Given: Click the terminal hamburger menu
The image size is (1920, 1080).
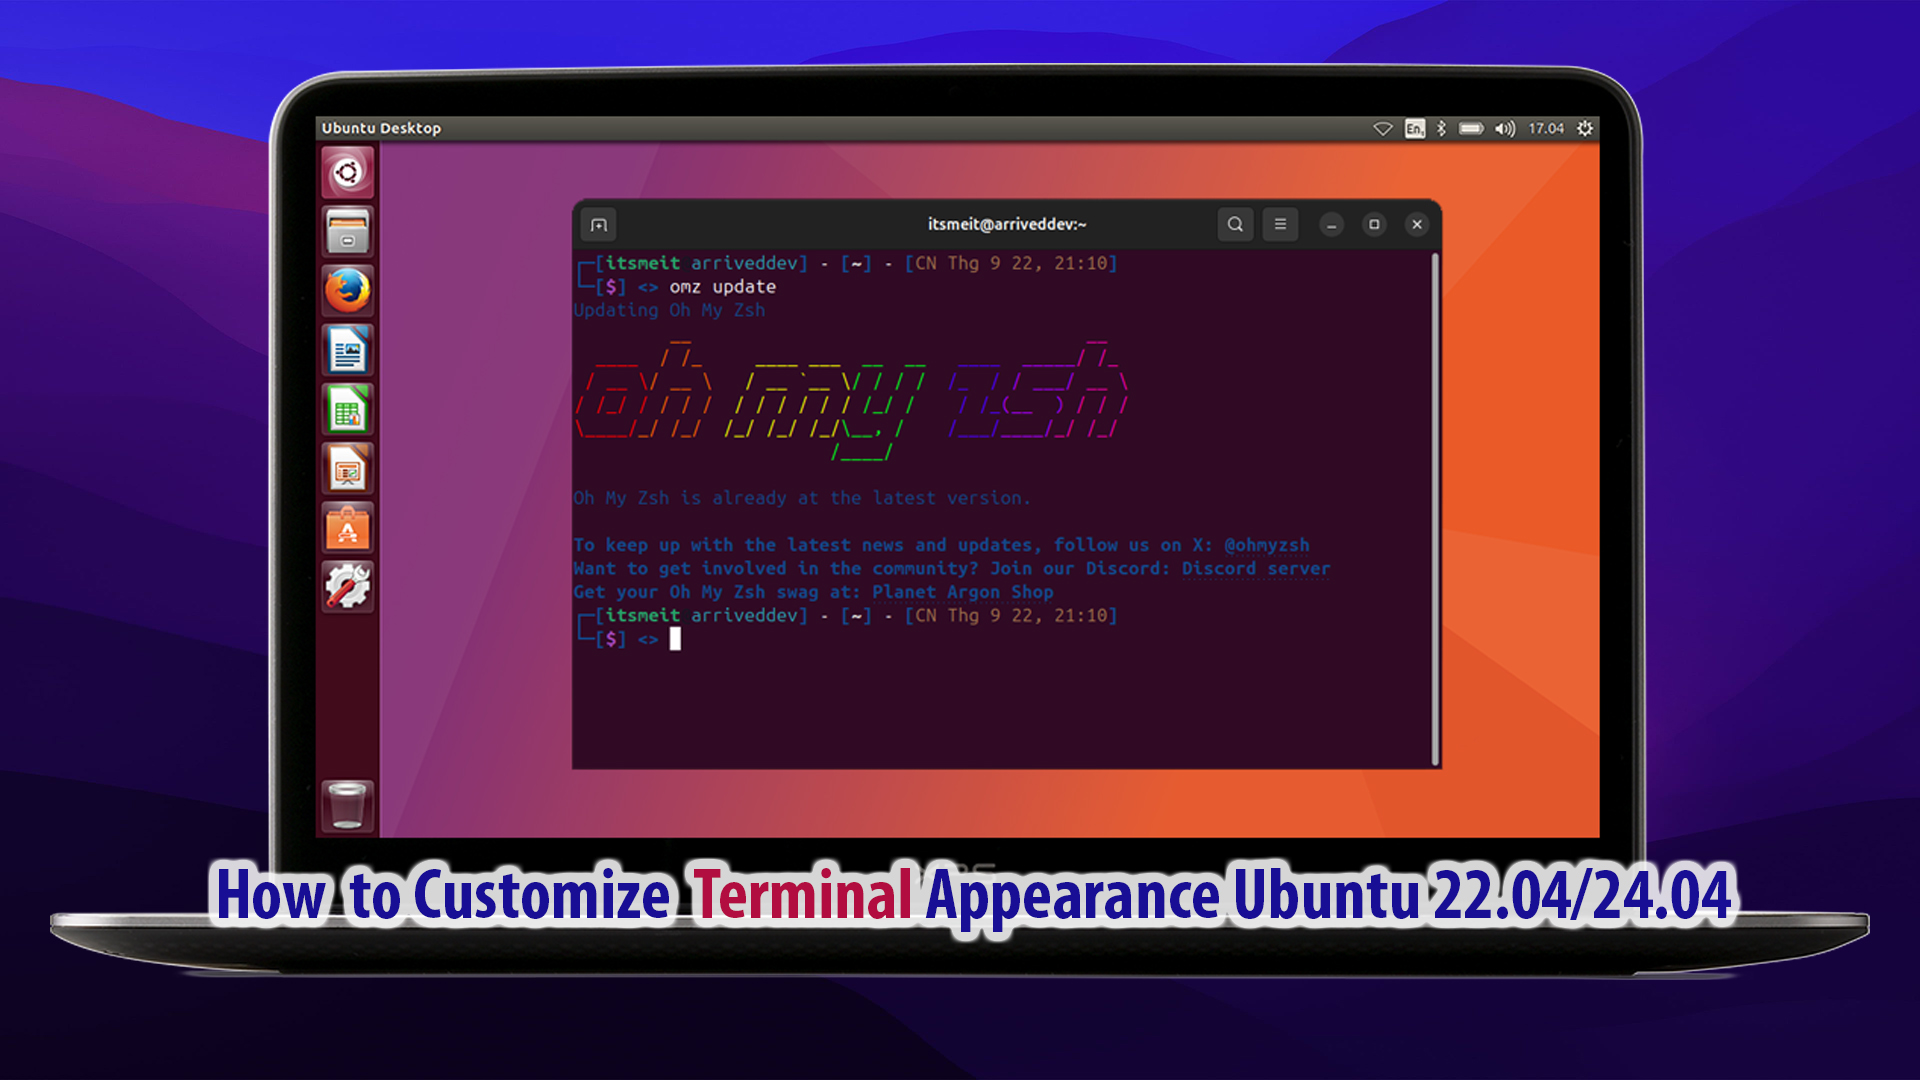Looking at the screenshot, I should (x=1280, y=224).
